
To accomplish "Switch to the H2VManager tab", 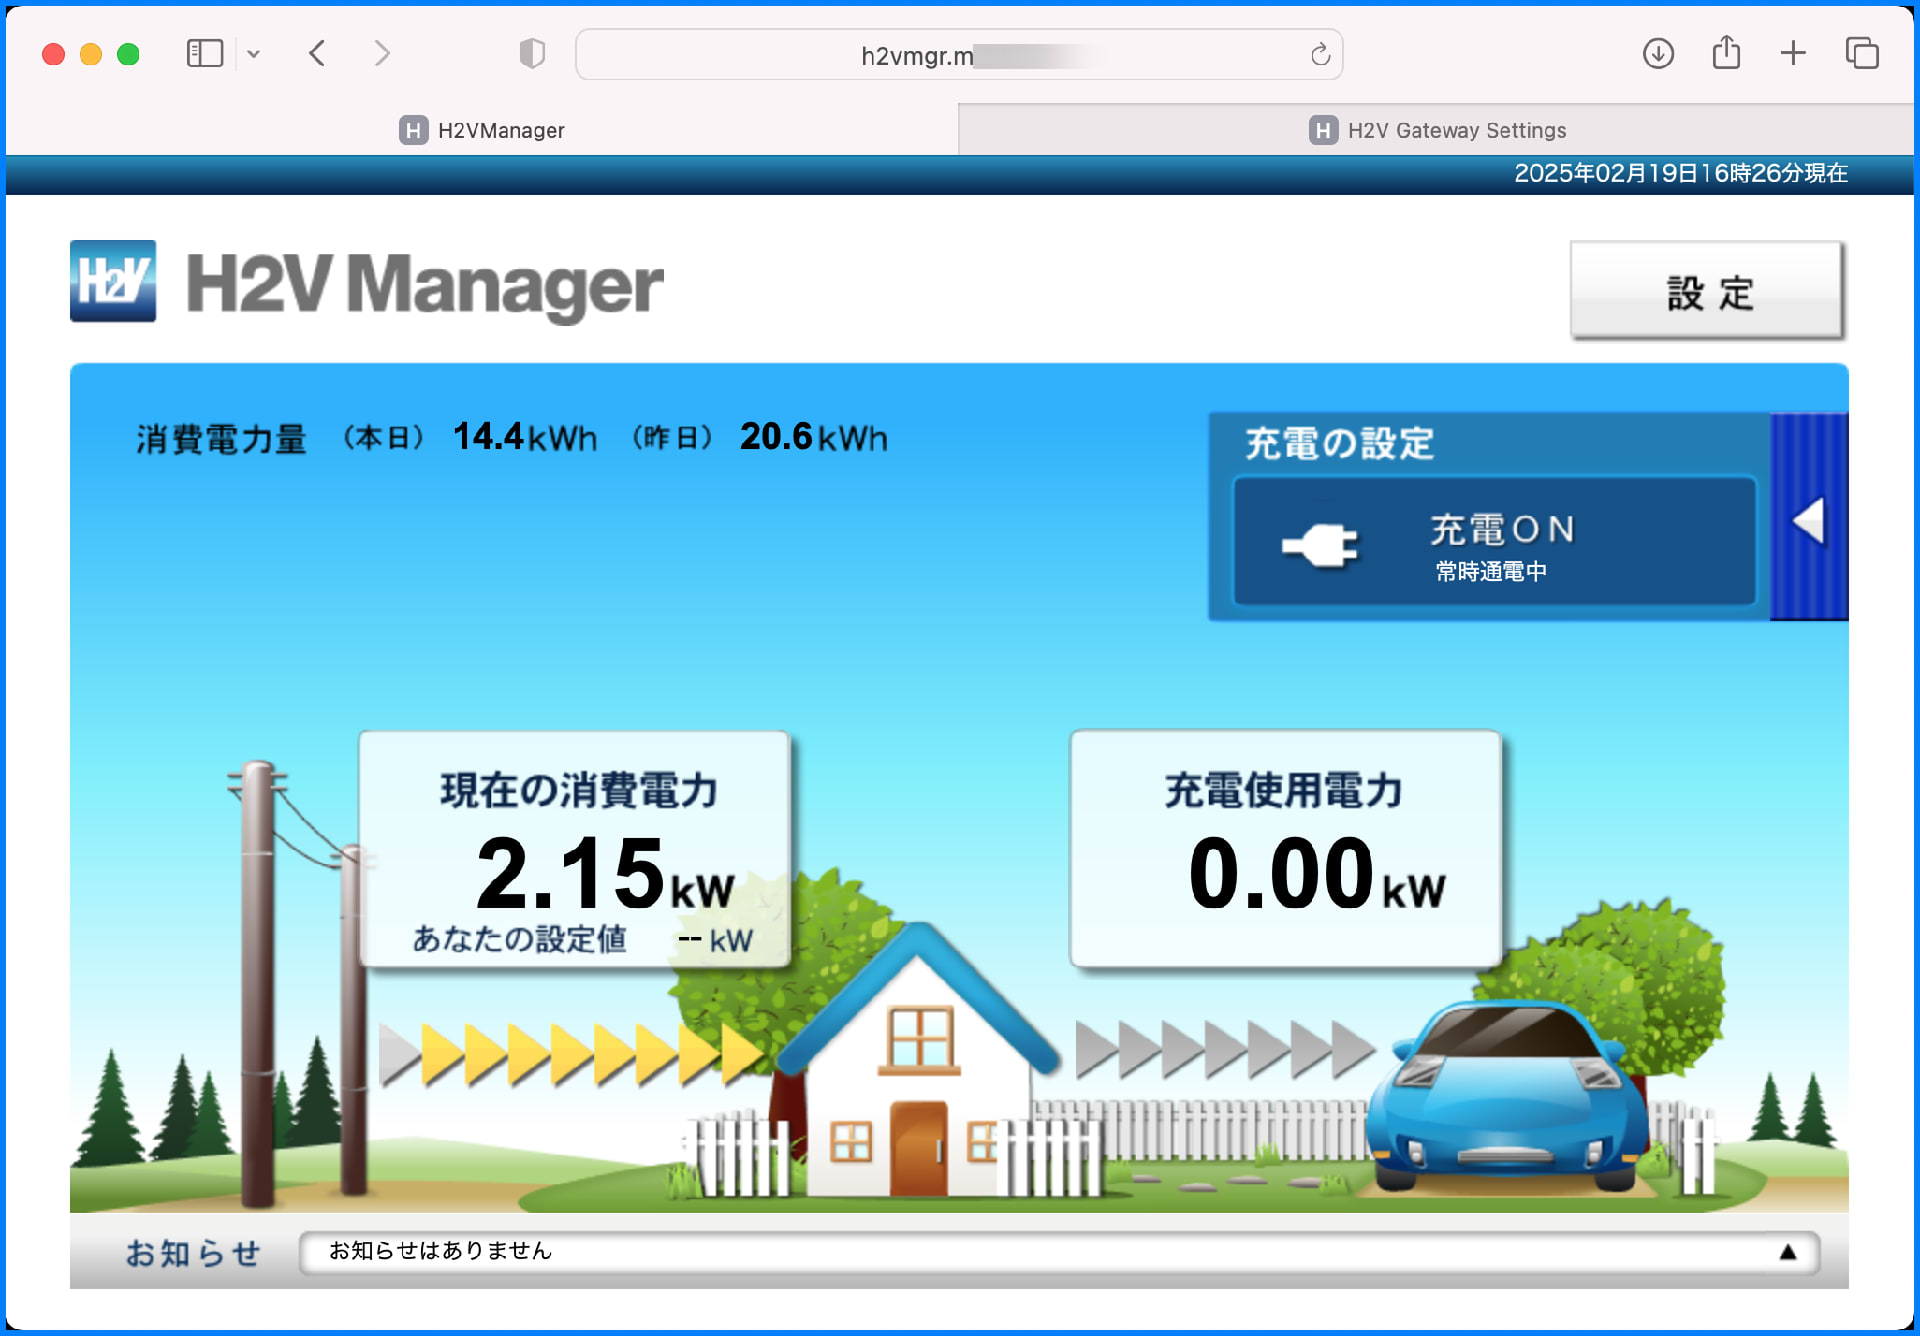I will [482, 130].
